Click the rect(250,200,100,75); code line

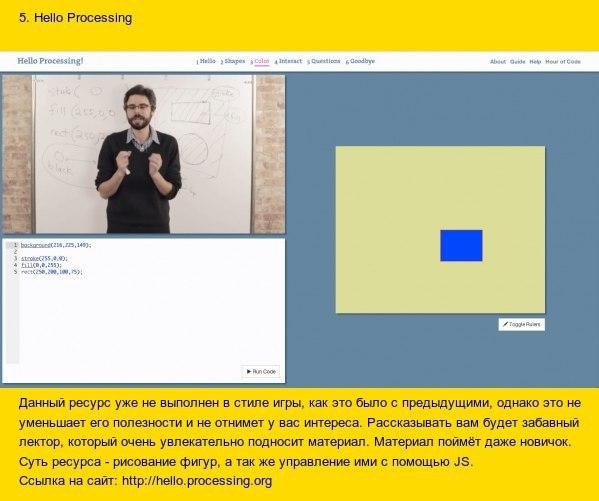(x=52, y=272)
